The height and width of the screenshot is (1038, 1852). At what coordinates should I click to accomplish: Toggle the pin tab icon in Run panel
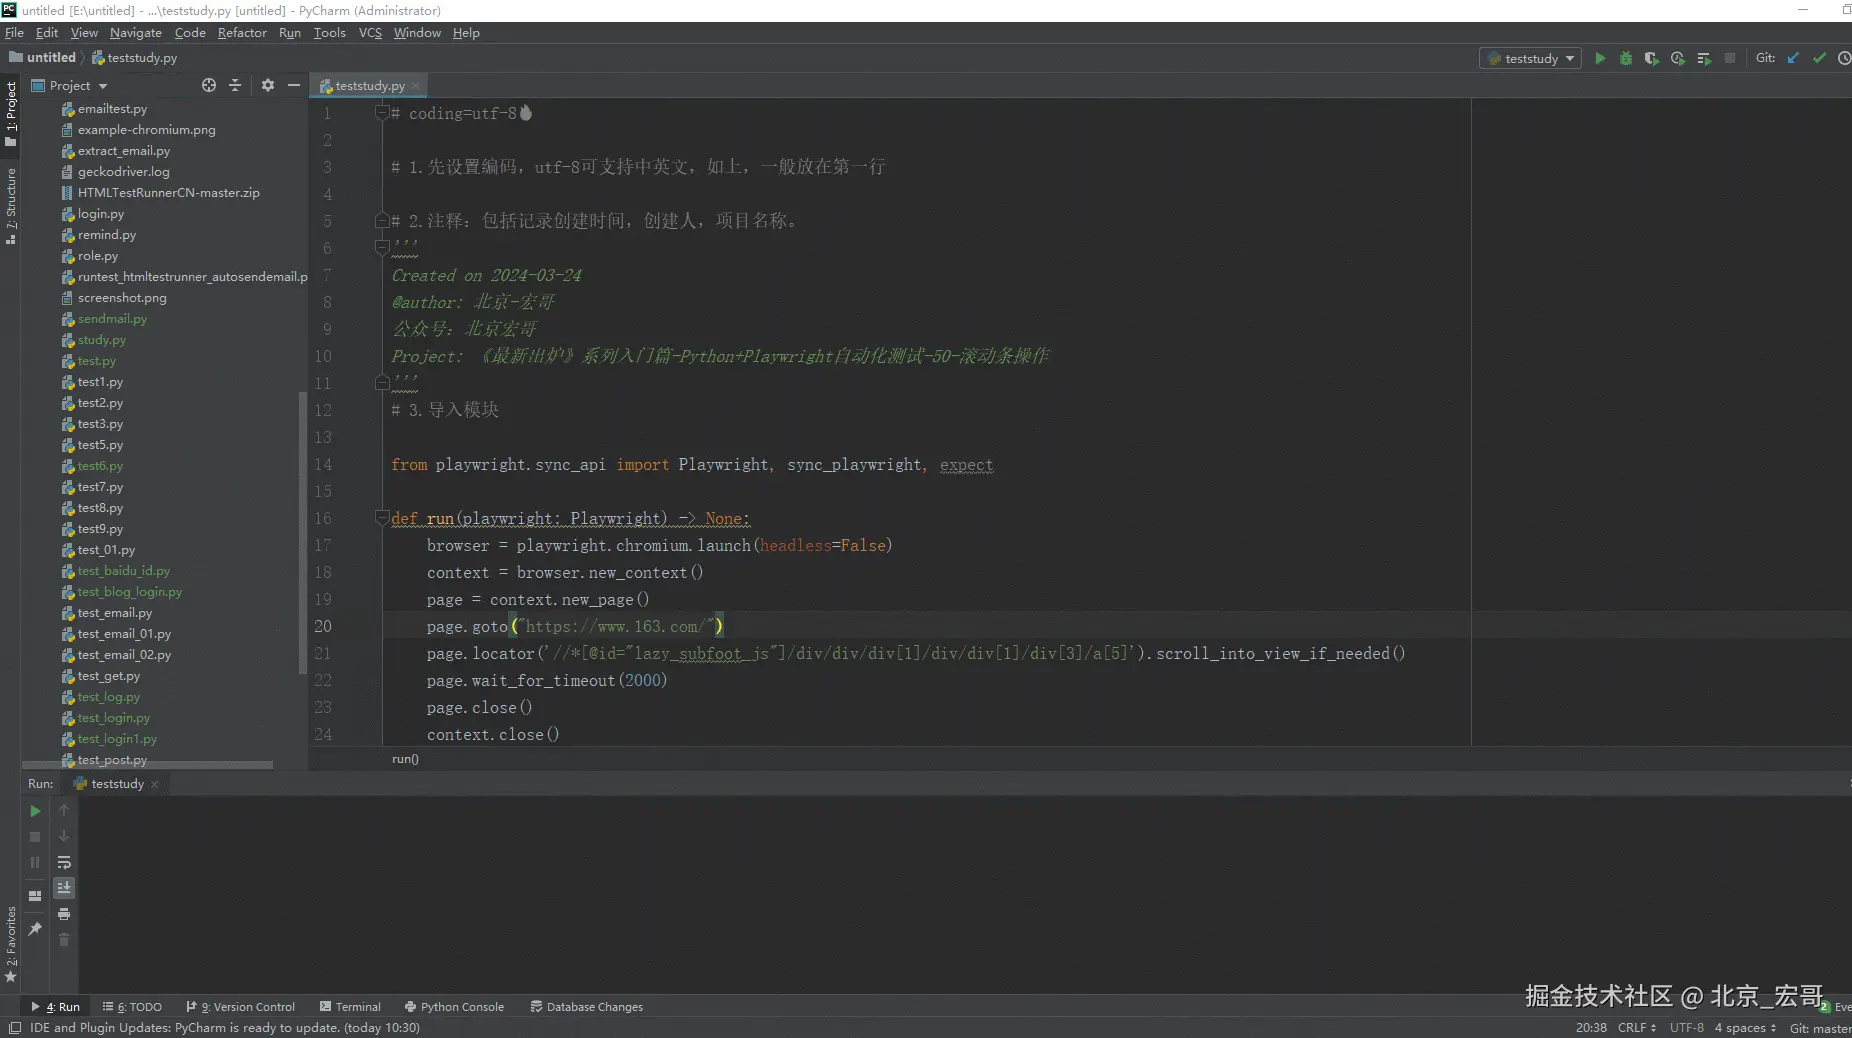(x=35, y=929)
